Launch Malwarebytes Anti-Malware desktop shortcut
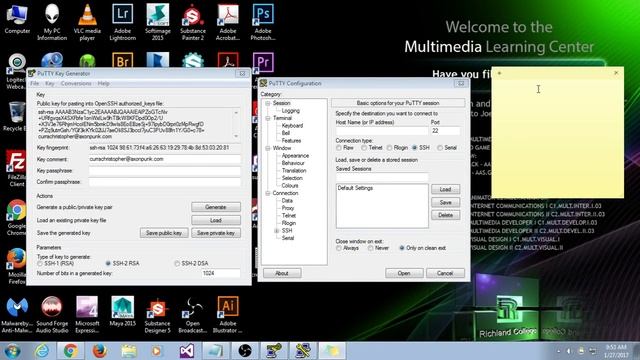 coord(17,315)
